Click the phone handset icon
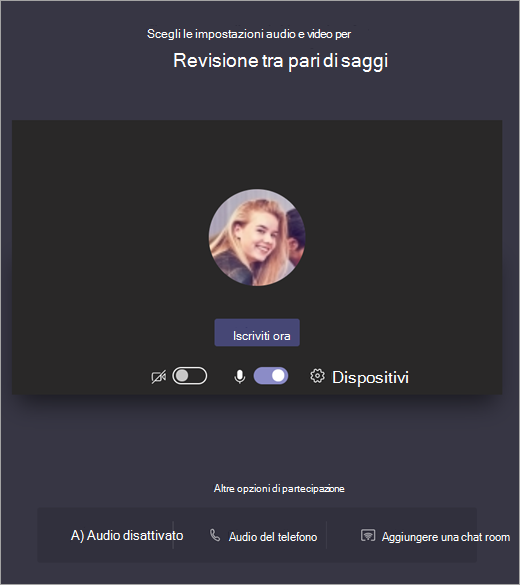 (215, 535)
